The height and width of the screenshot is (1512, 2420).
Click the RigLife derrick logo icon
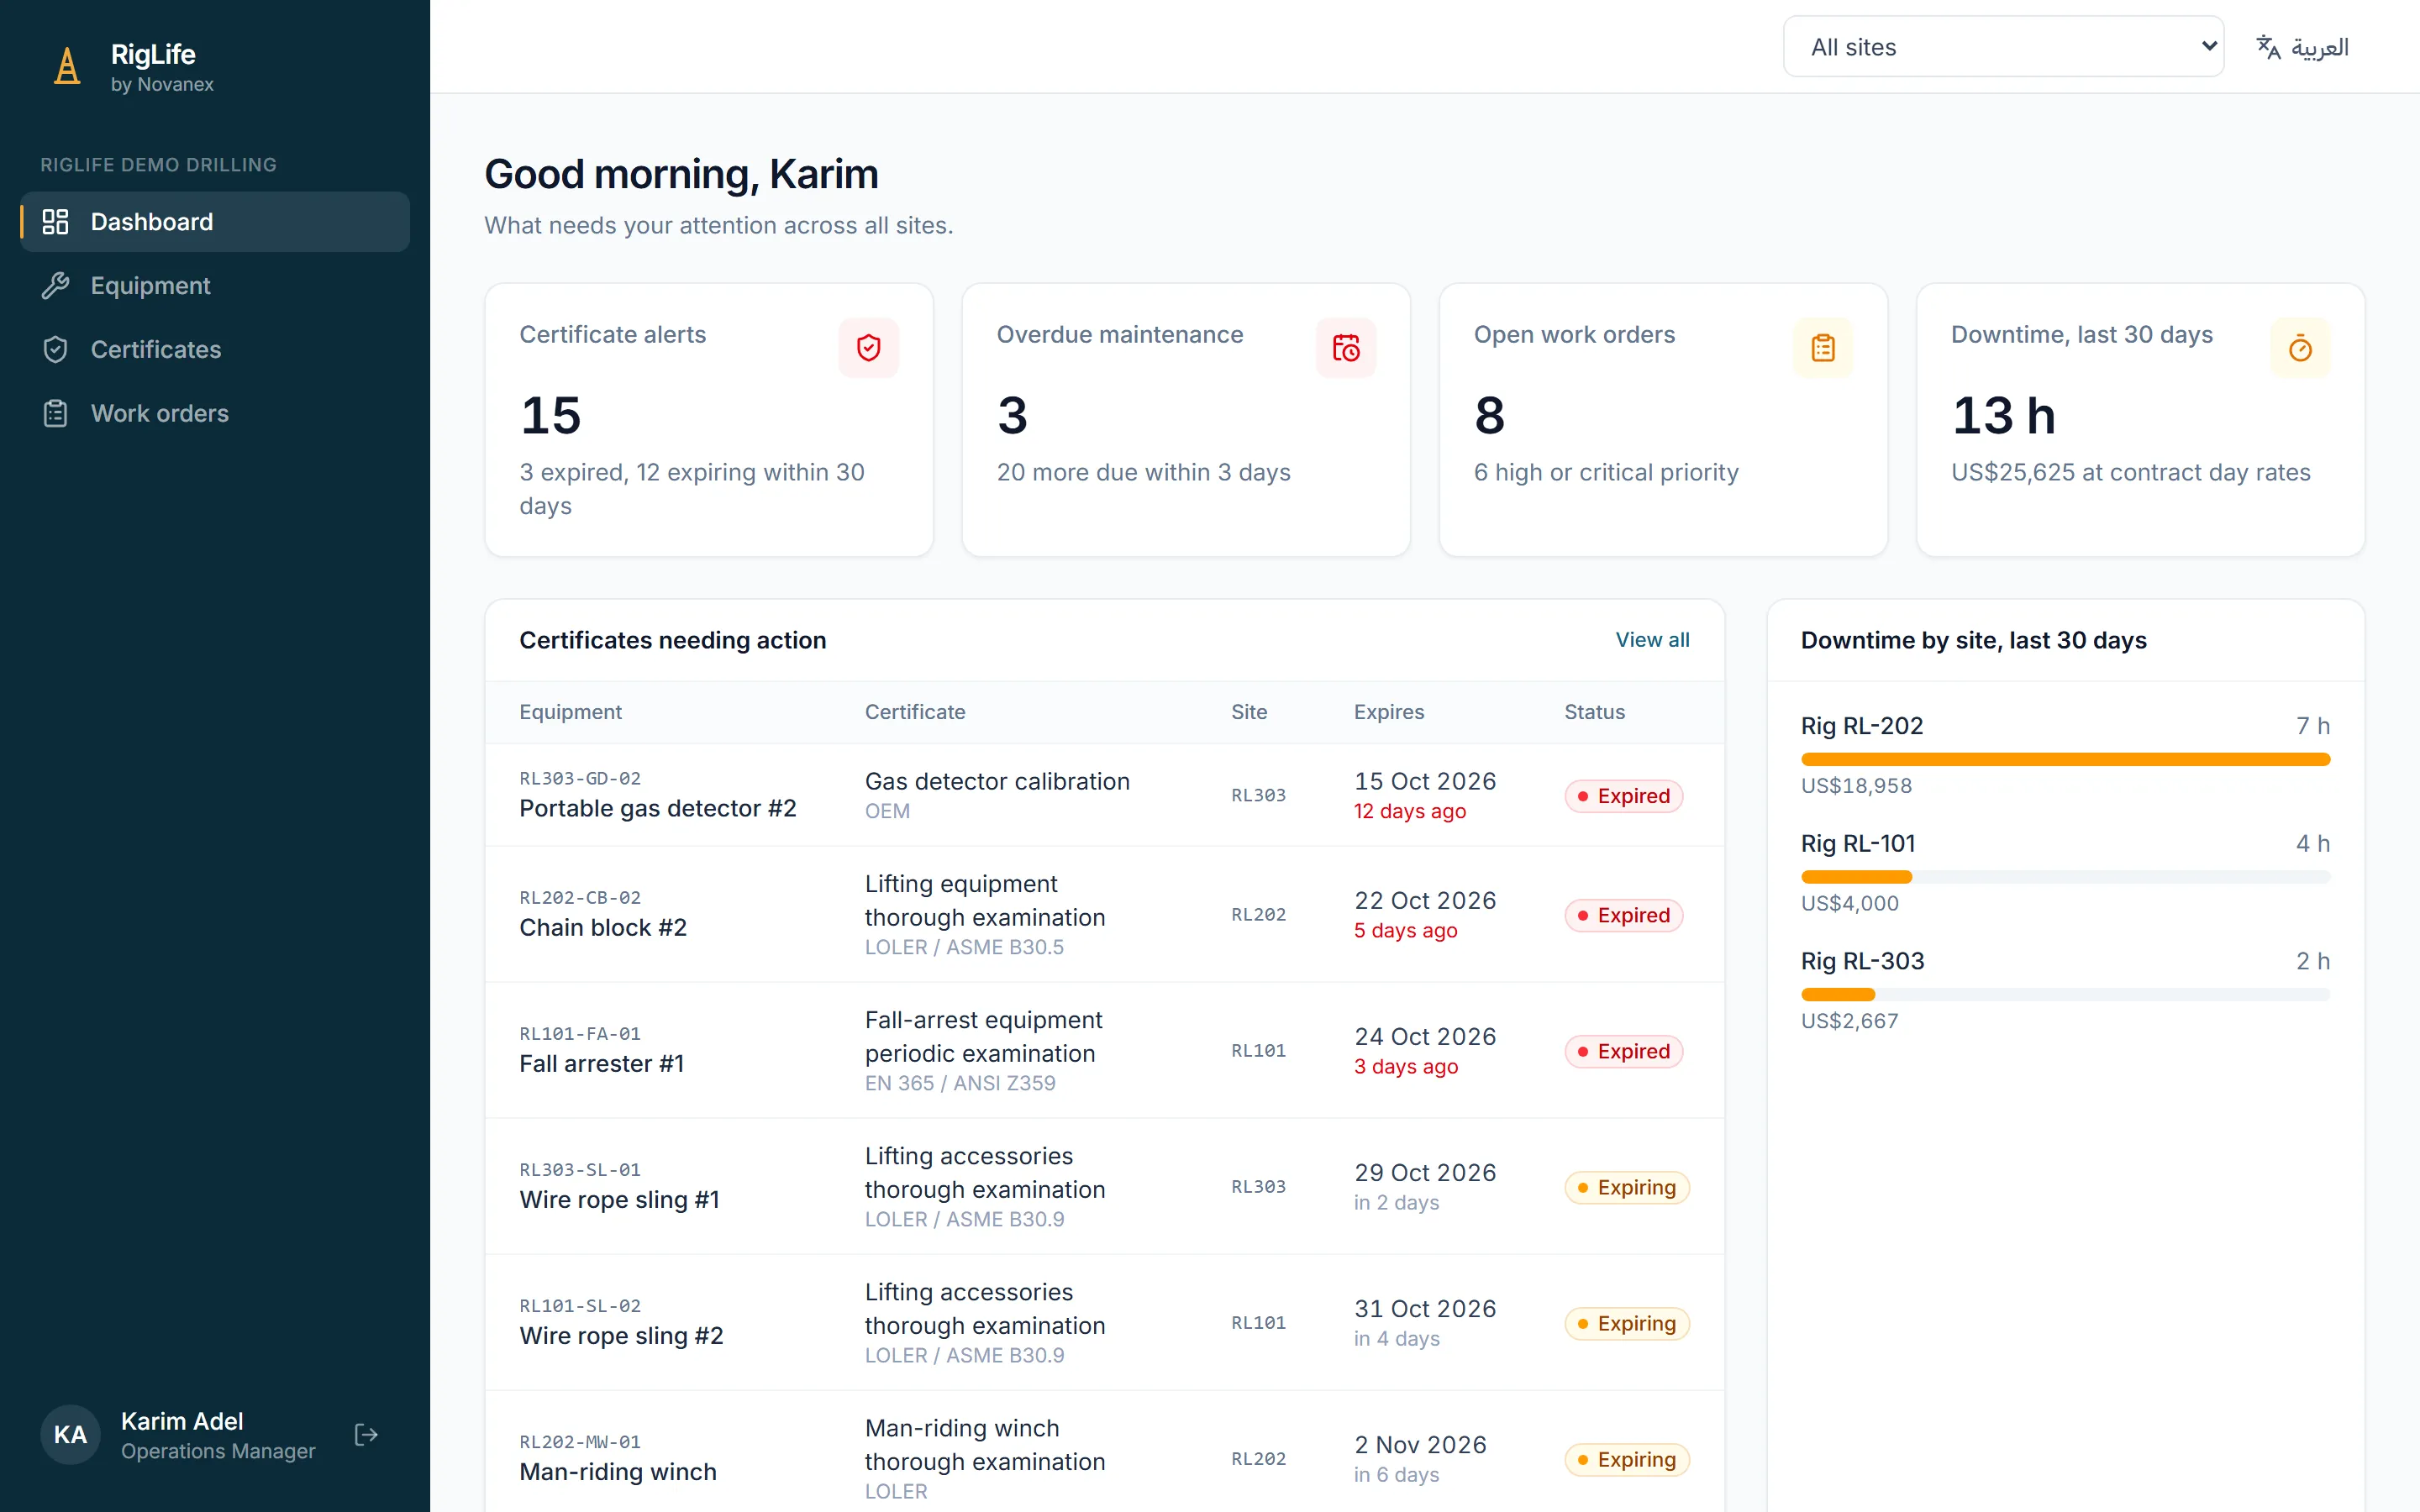tap(67, 67)
